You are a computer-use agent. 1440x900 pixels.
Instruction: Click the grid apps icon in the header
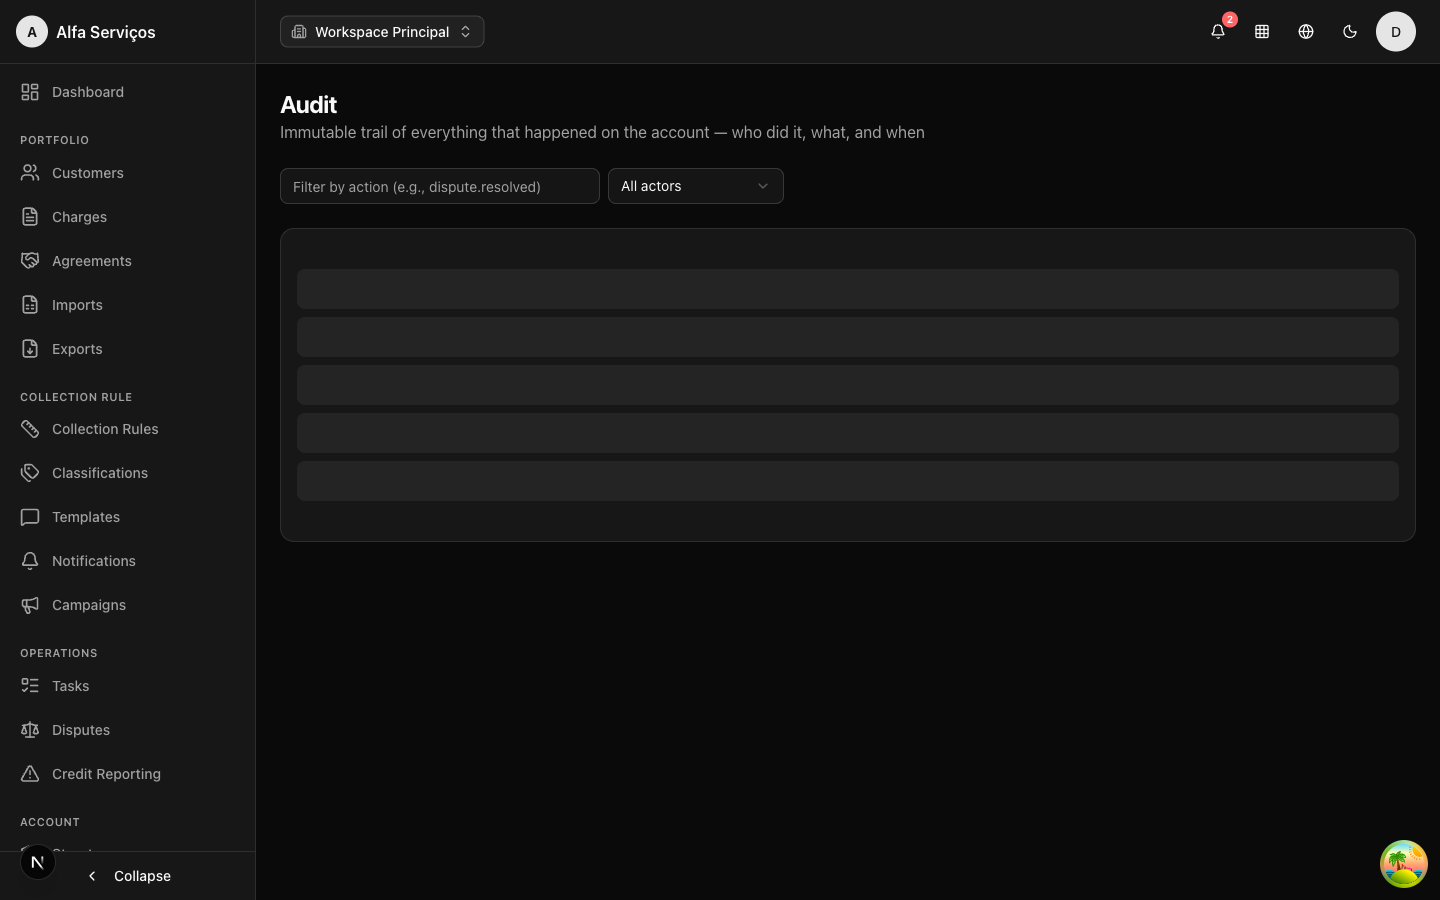pyautogui.click(x=1262, y=32)
